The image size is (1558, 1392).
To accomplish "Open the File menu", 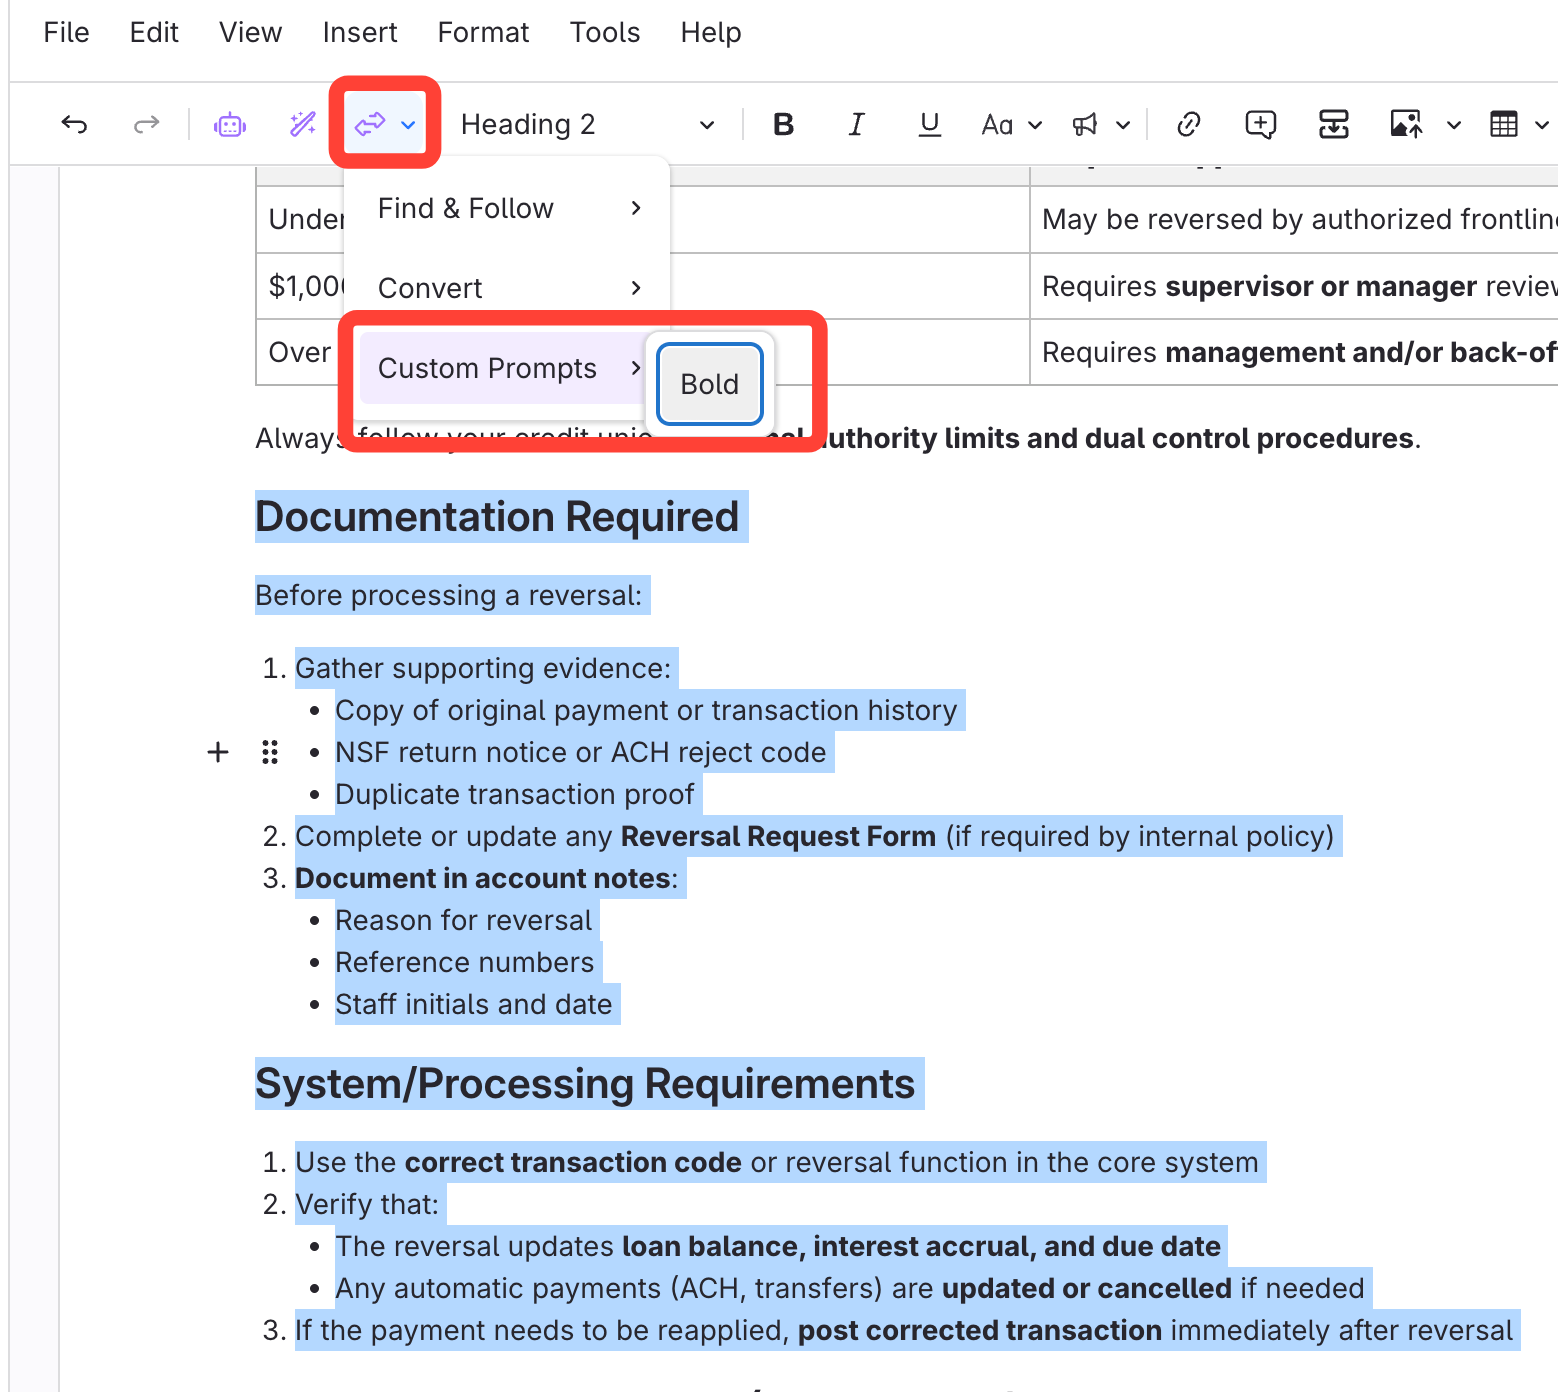I will click(67, 33).
